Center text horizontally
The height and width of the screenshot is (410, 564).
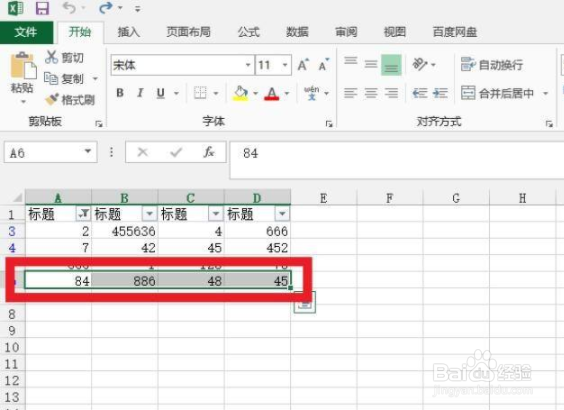click(370, 93)
